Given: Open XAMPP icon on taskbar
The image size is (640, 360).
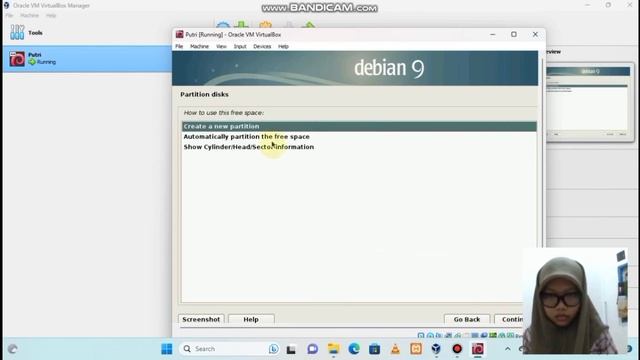Looking at the screenshot, I should tap(416, 349).
